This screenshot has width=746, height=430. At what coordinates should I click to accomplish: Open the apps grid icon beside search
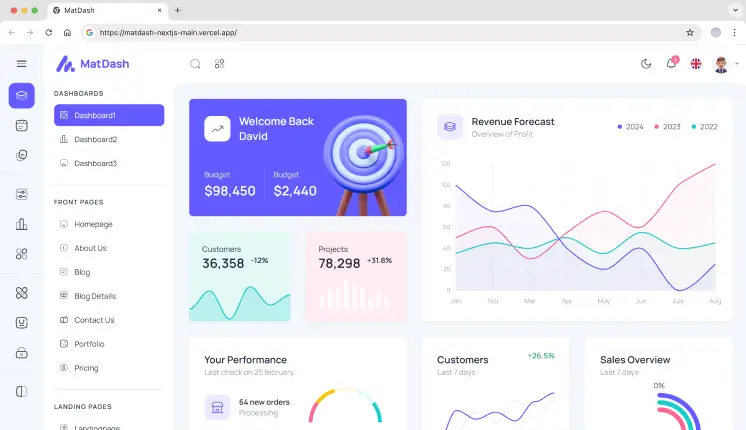click(219, 64)
